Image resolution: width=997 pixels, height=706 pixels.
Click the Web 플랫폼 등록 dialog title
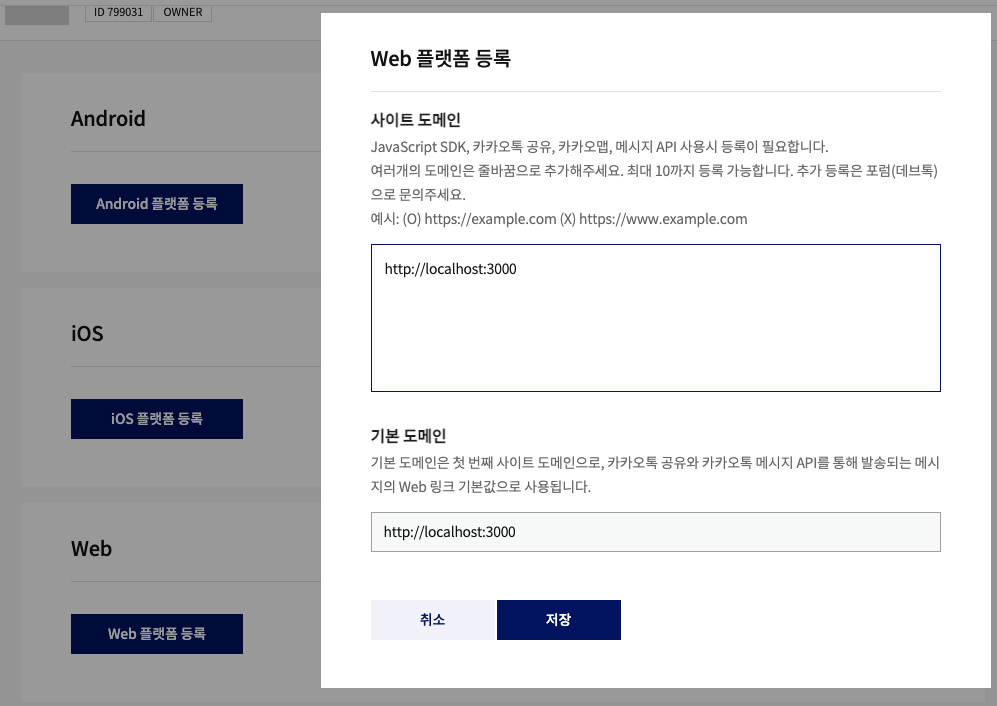pos(440,59)
